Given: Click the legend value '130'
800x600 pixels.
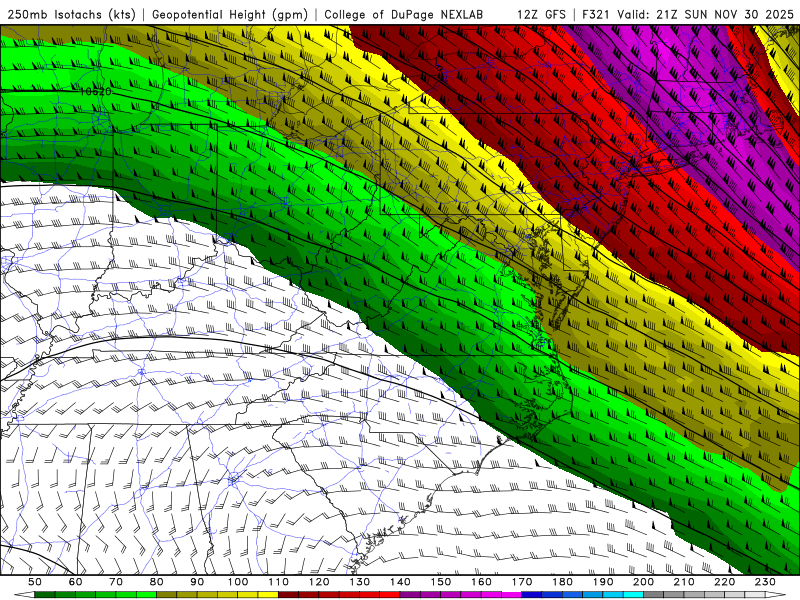Looking at the screenshot, I should [360, 582].
